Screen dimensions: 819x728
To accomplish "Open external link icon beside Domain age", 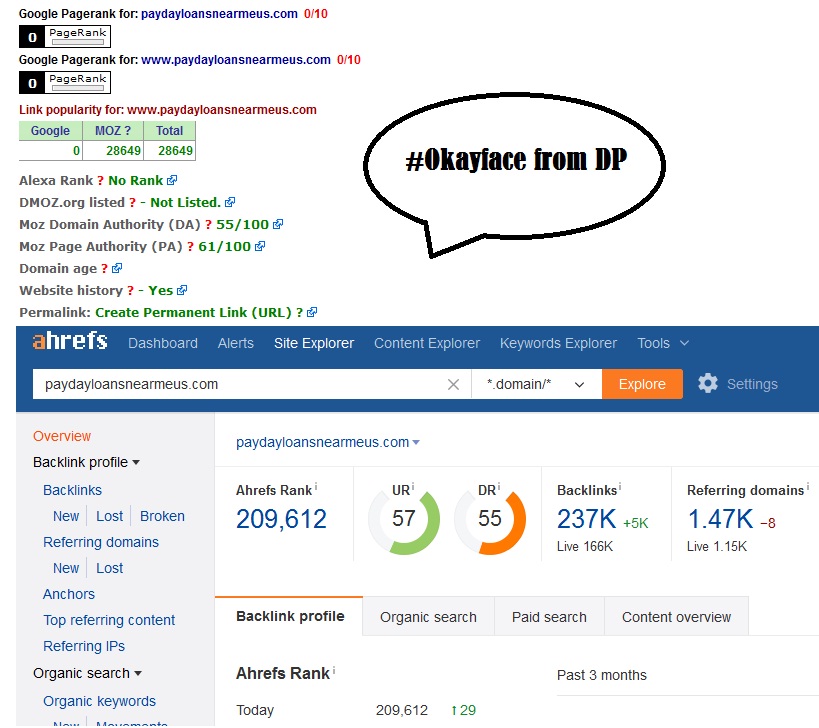I will tap(117, 268).
